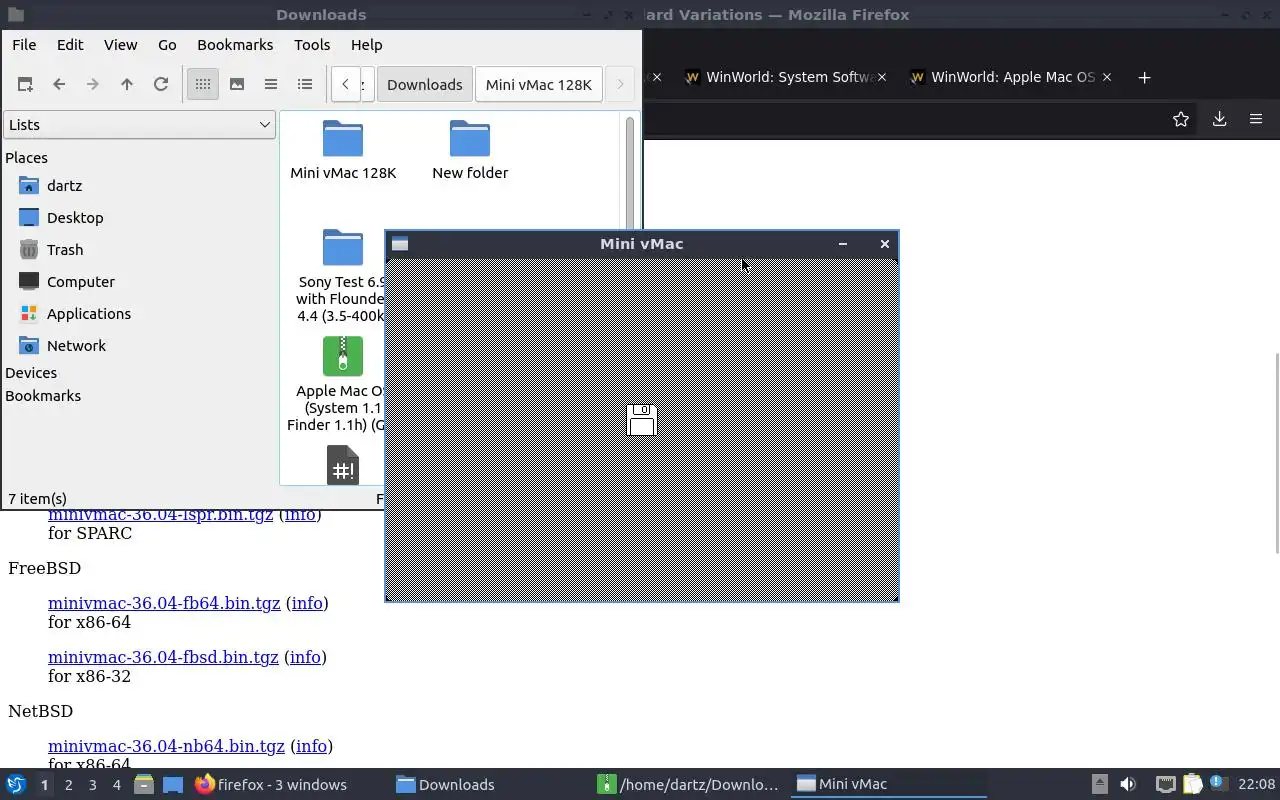This screenshot has width=1280, height=800.
Task: Open a new Firefox tab with plus button
Action: (1145, 77)
